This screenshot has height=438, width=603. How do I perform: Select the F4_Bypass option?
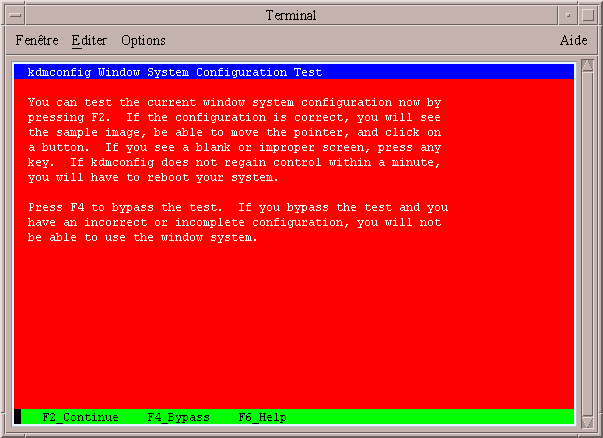pos(178,417)
